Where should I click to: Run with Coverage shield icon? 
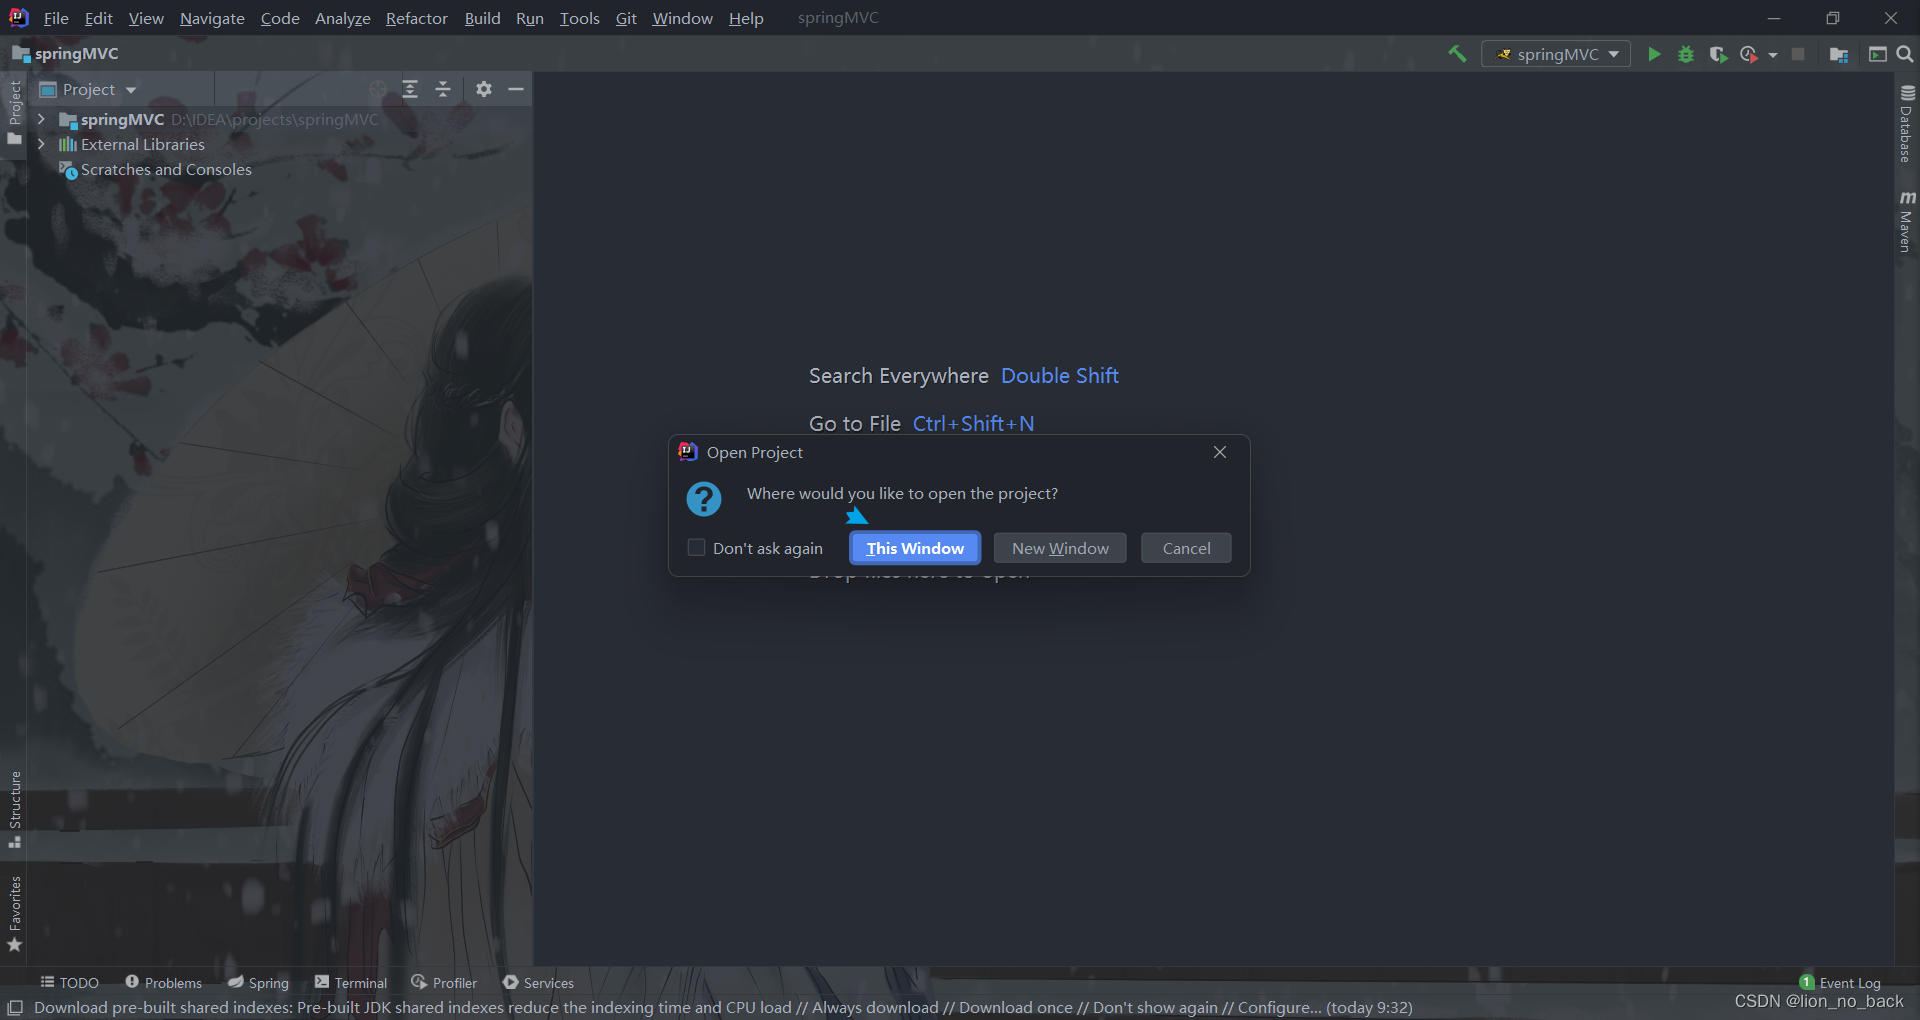(x=1718, y=54)
